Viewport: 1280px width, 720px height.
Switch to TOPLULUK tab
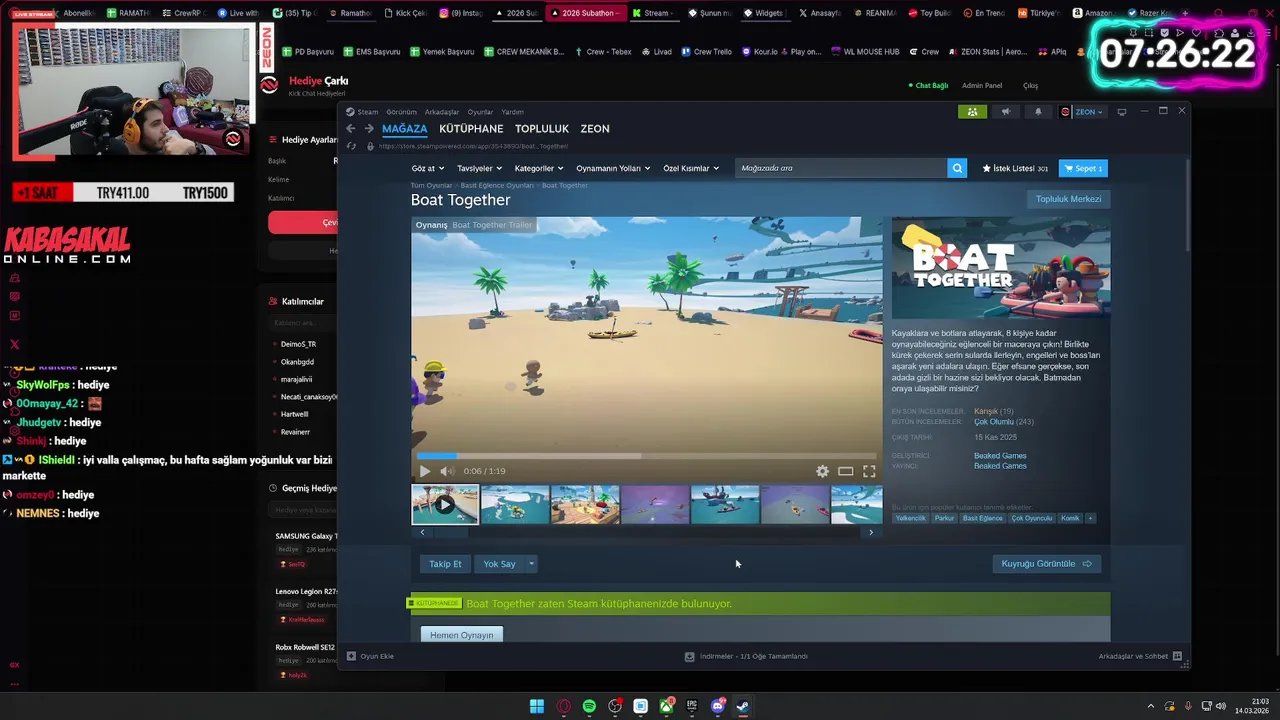(542, 129)
